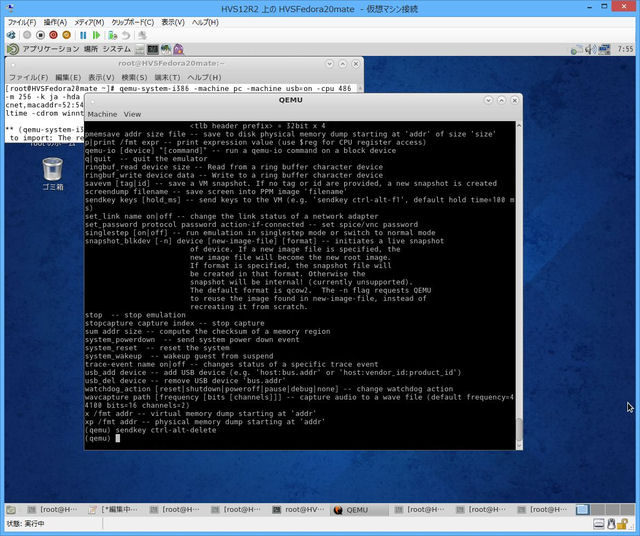Click the '(qemu) sendkey ctrl-alt-delete' line

[x=150, y=430]
